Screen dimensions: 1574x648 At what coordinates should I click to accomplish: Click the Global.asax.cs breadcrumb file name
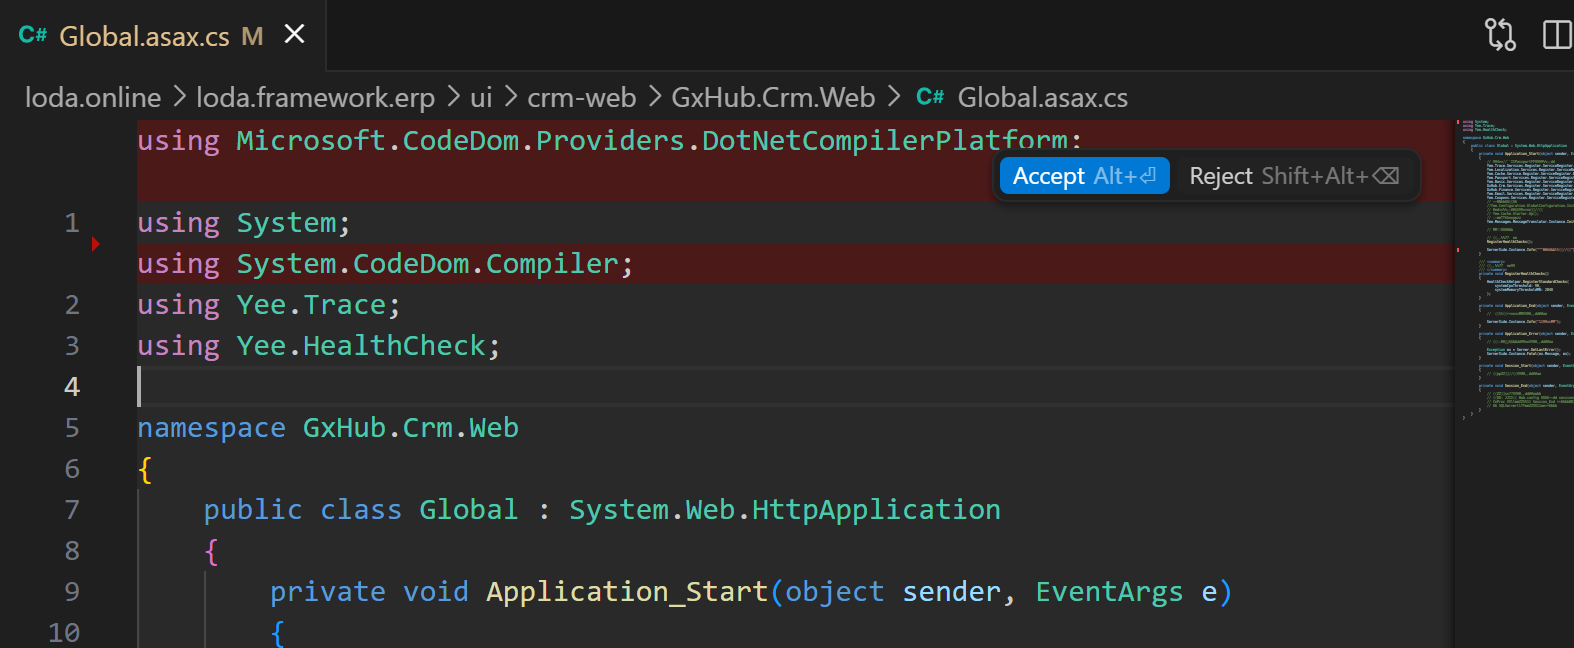click(x=1042, y=97)
